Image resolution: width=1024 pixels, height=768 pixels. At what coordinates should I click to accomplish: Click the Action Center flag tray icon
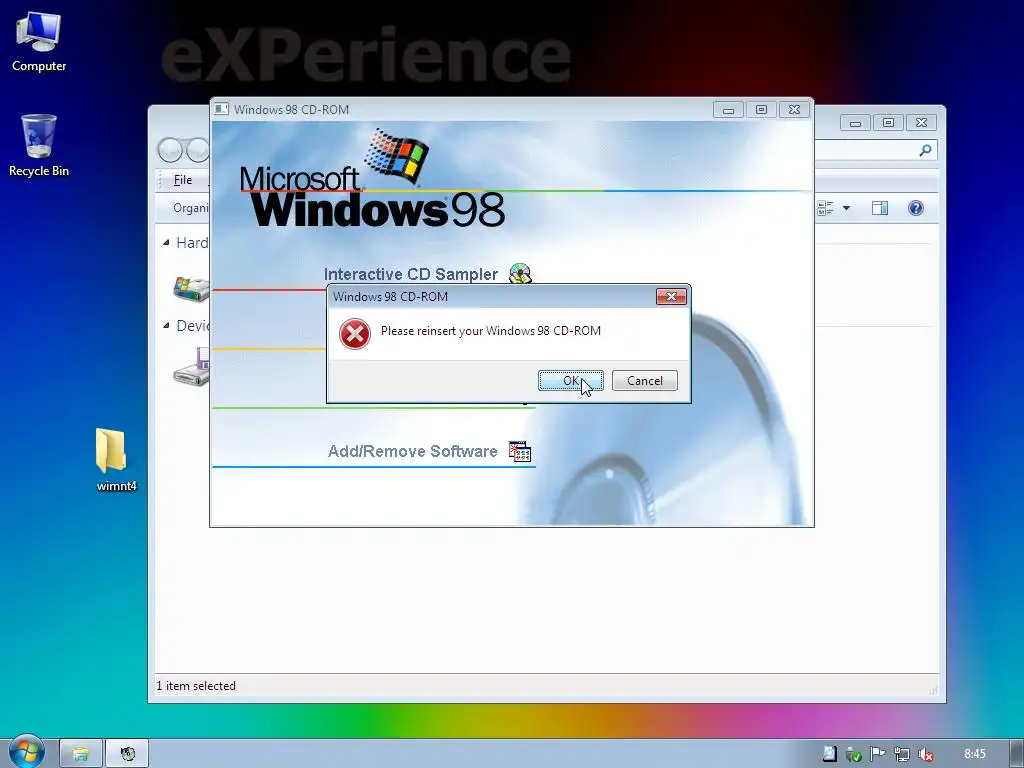(x=877, y=754)
